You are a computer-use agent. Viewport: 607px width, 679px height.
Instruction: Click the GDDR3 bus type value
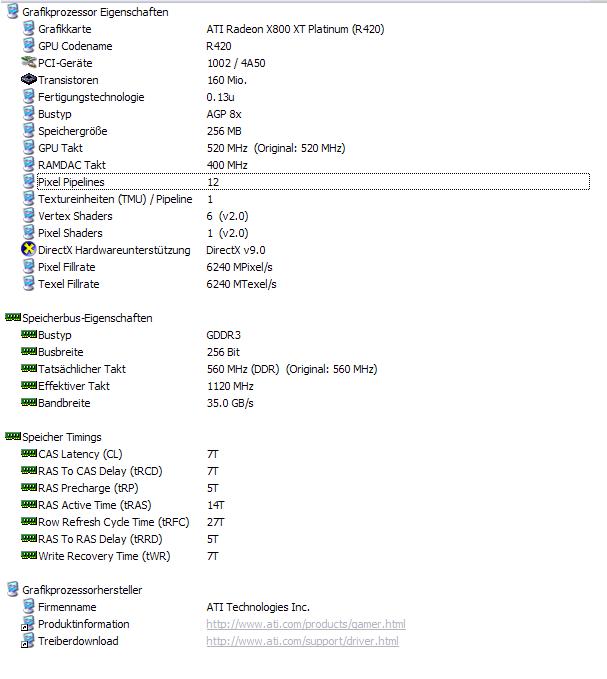coord(223,335)
